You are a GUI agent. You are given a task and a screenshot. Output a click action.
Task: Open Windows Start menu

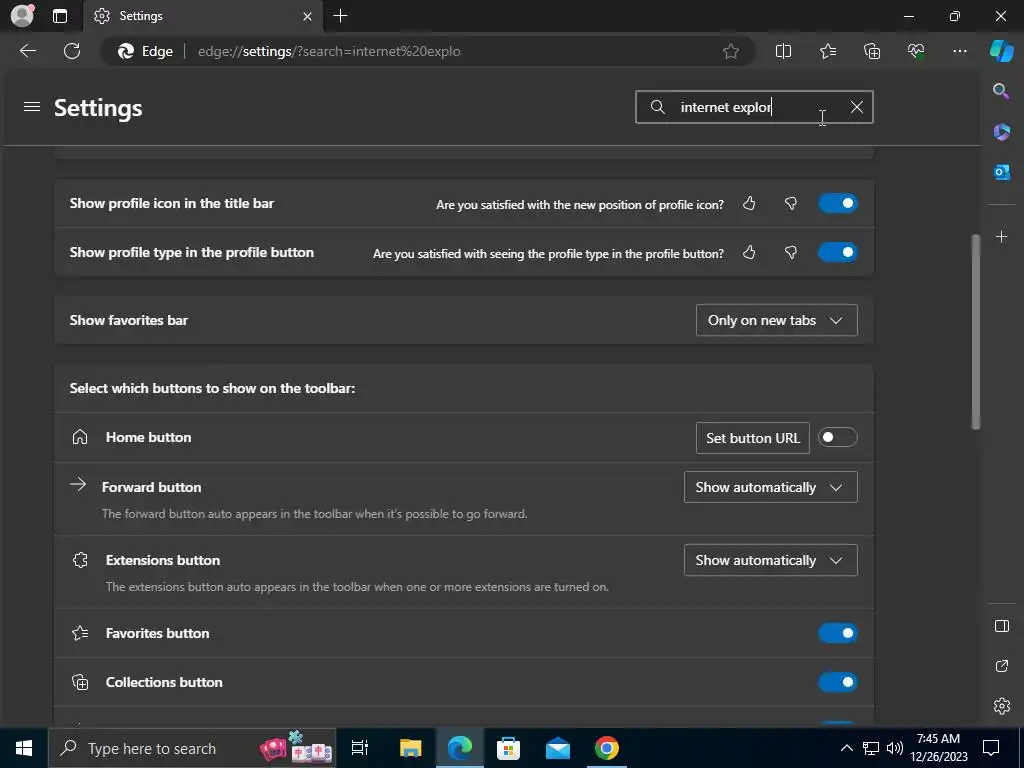pyautogui.click(x=24, y=748)
